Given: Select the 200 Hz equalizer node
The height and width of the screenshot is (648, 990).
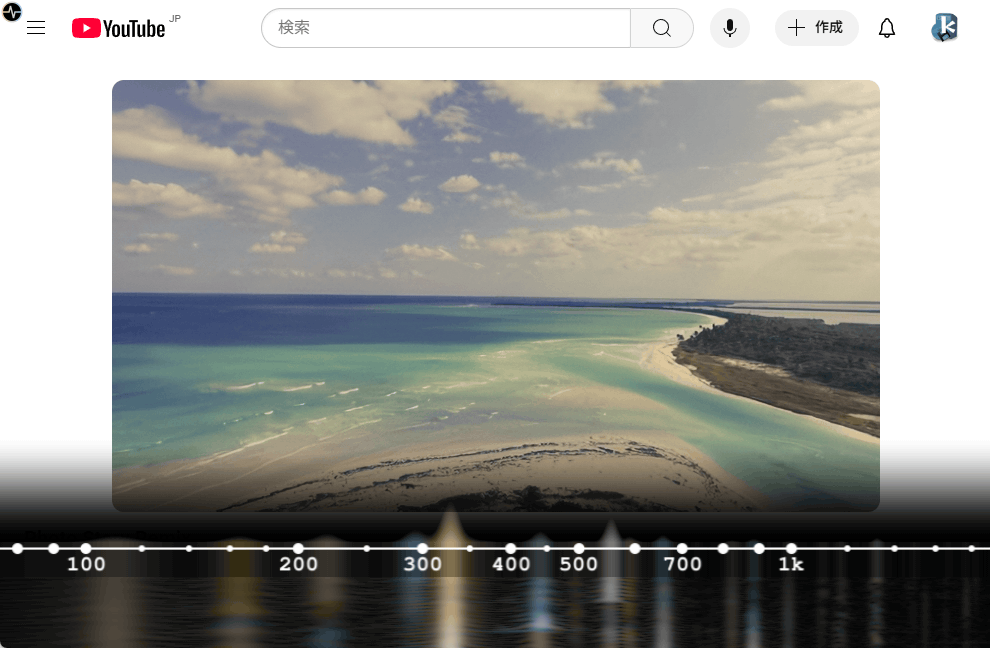Looking at the screenshot, I should [x=298, y=548].
